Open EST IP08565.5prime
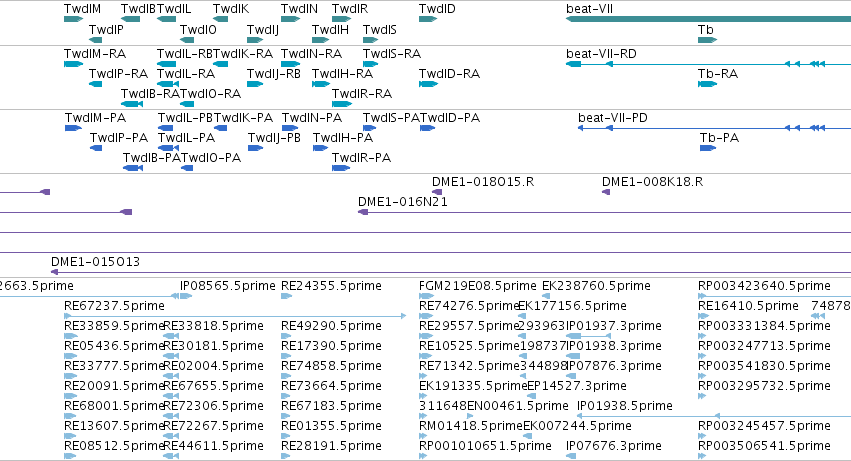 click(x=227, y=286)
